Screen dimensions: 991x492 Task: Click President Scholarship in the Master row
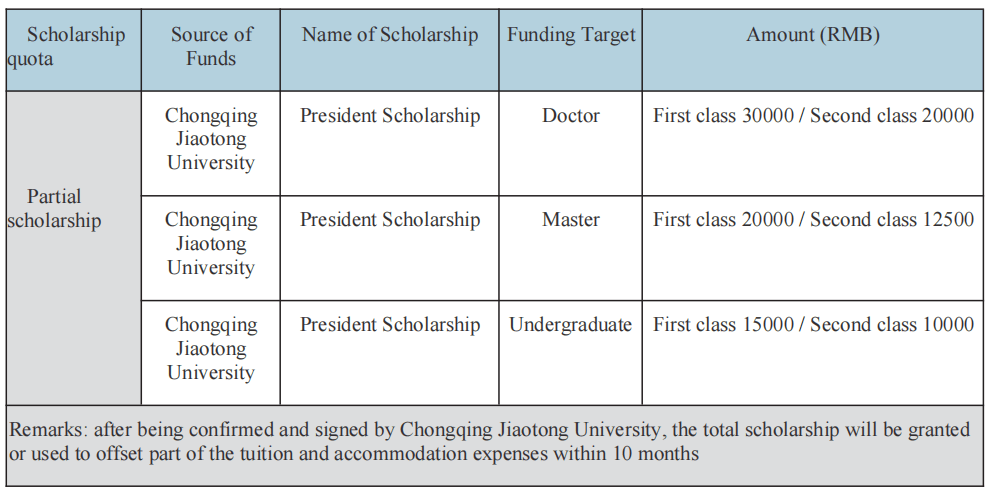pos(390,220)
